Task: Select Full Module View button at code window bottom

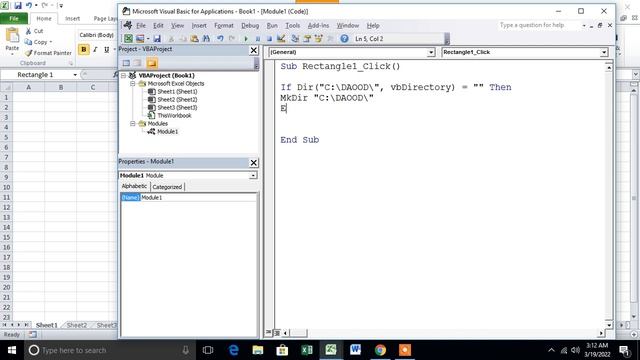Action: 277,333
